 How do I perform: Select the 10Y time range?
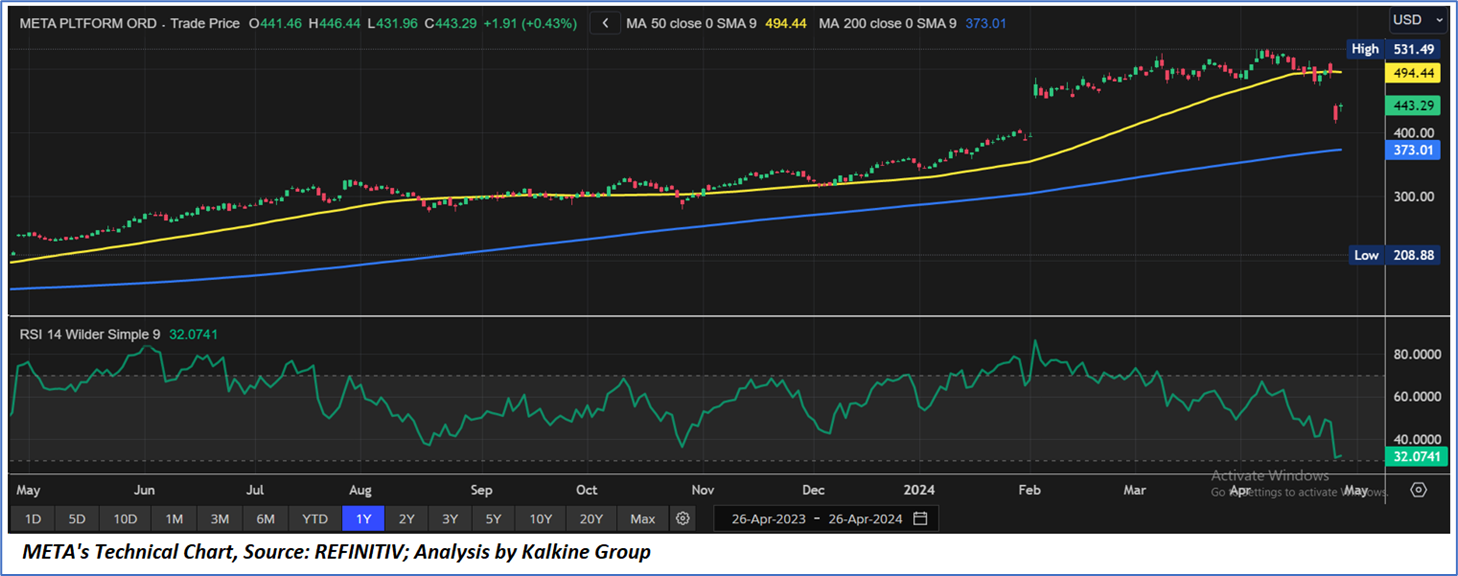(x=541, y=518)
